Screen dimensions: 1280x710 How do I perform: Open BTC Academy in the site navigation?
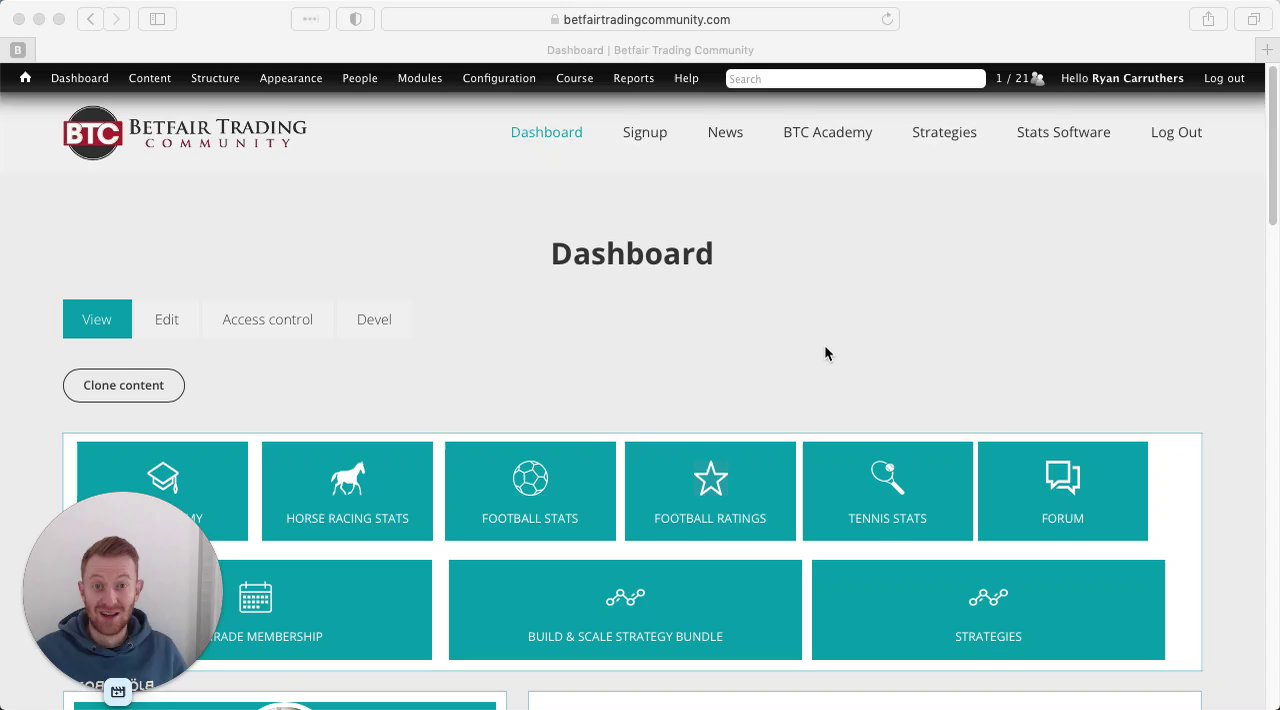click(x=828, y=132)
